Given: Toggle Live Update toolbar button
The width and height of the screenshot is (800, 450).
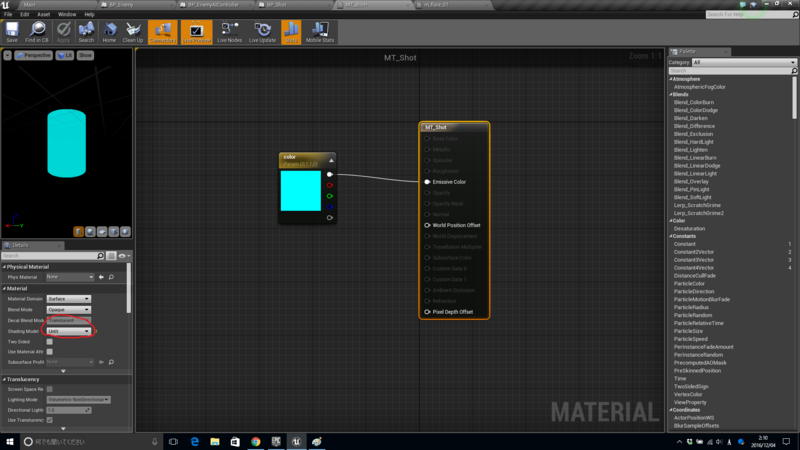Looking at the screenshot, I should pyautogui.click(x=262, y=32).
